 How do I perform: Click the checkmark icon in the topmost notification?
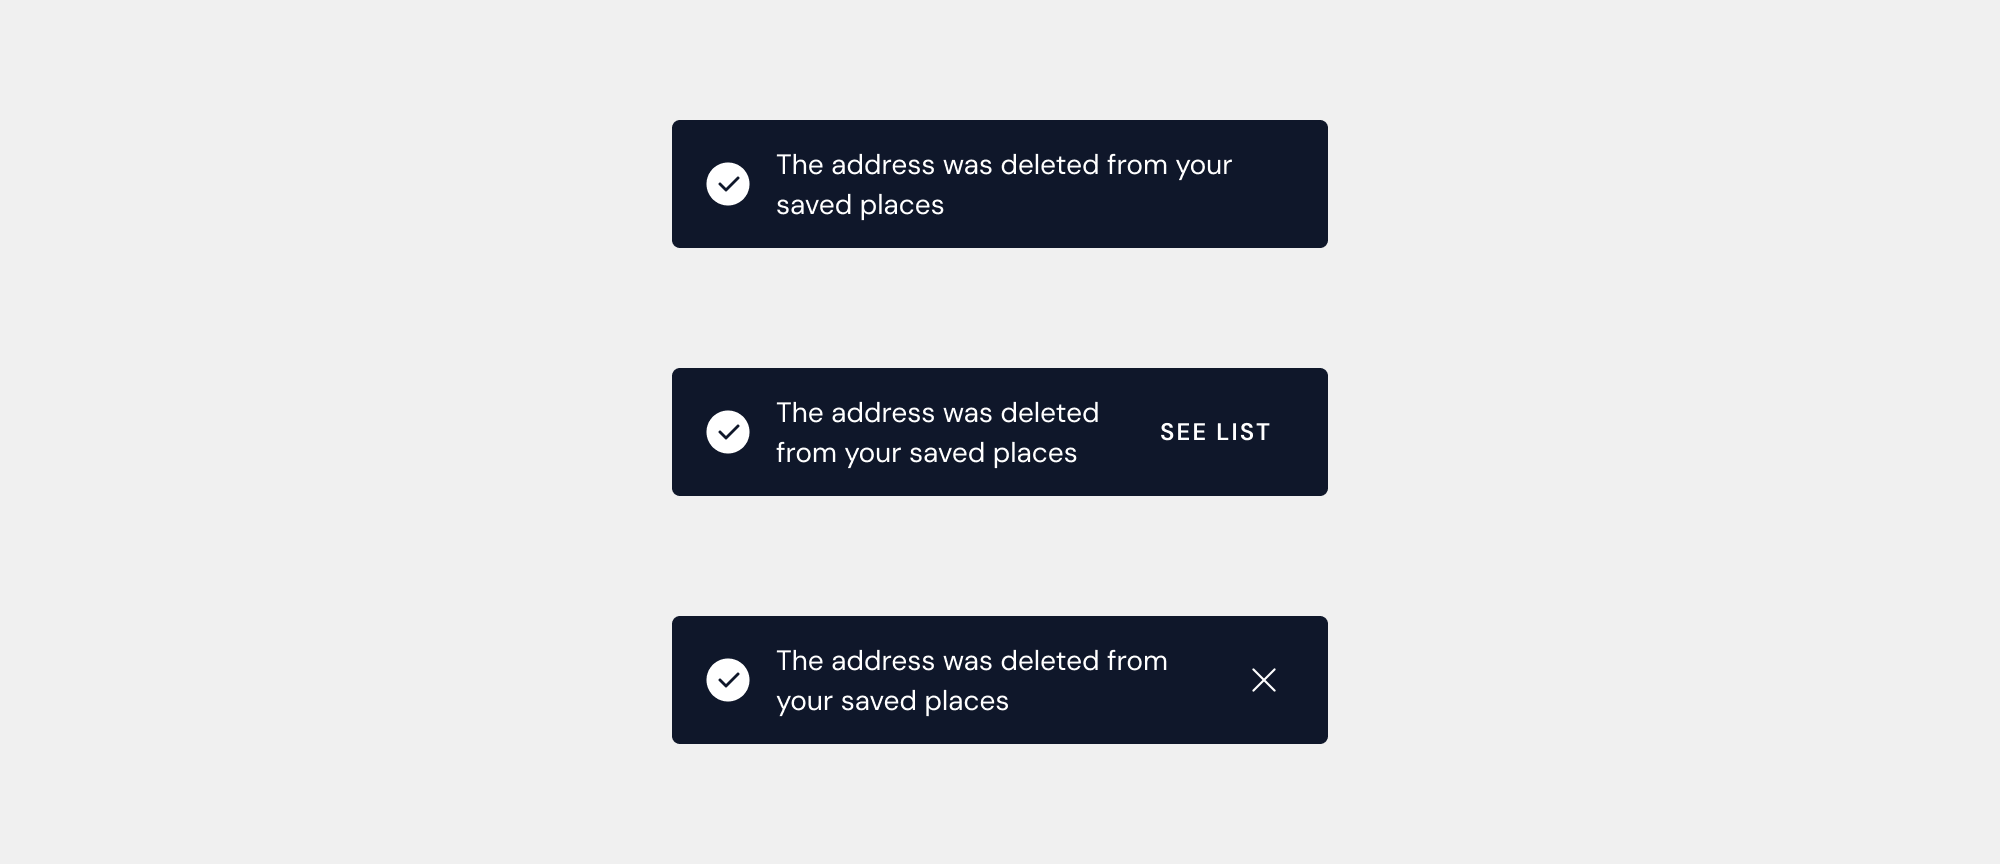tap(728, 184)
